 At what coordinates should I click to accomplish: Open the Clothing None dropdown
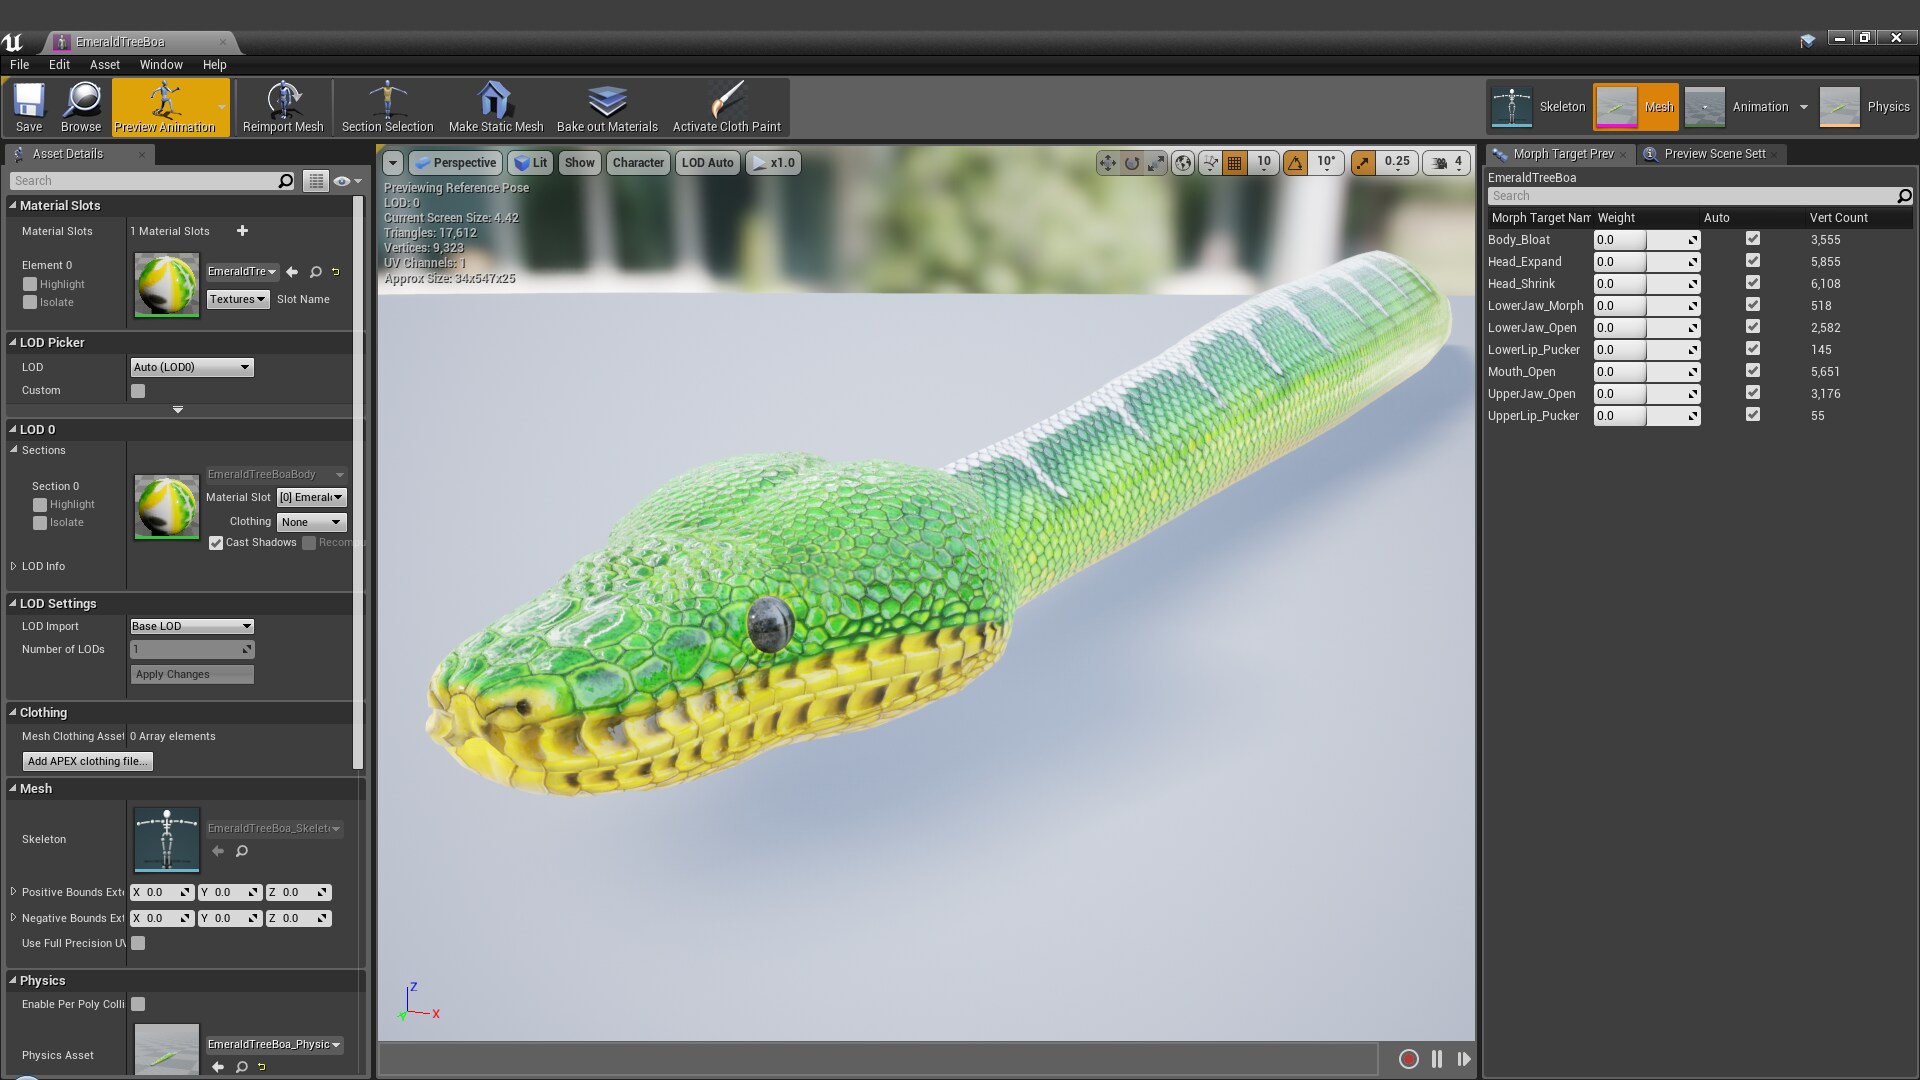pyautogui.click(x=311, y=521)
